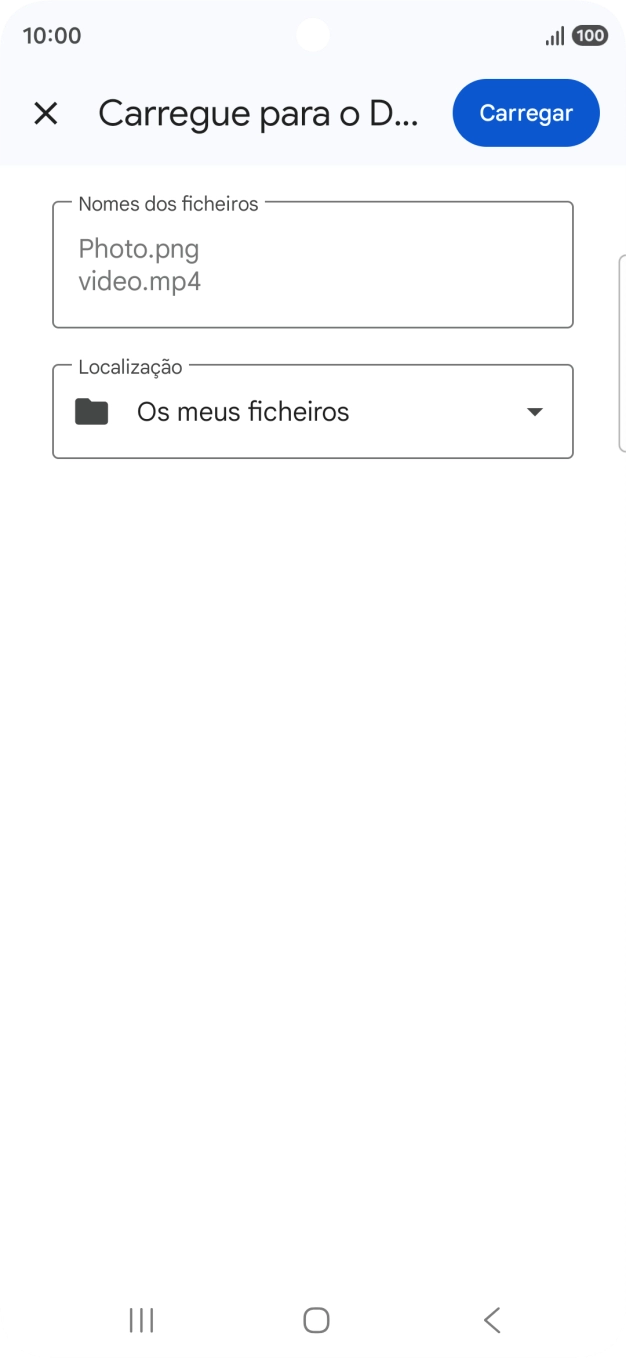Tap the Carregue para o D... title

(x=258, y=113)
